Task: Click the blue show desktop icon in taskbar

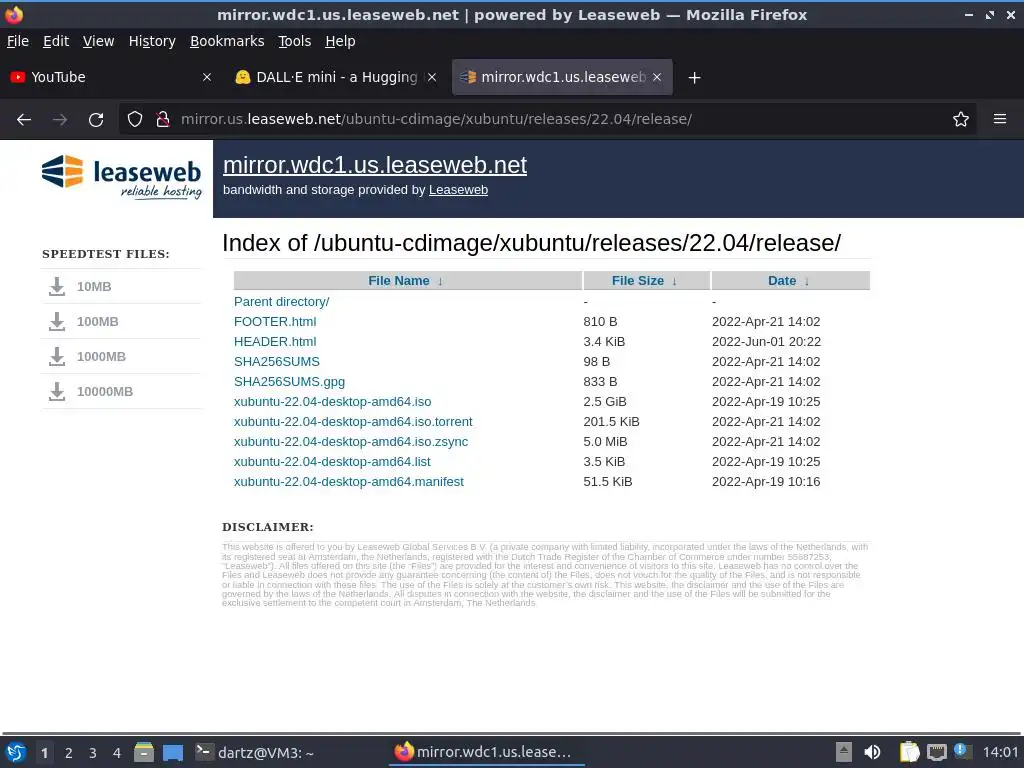Action: (x=173, y=753)
